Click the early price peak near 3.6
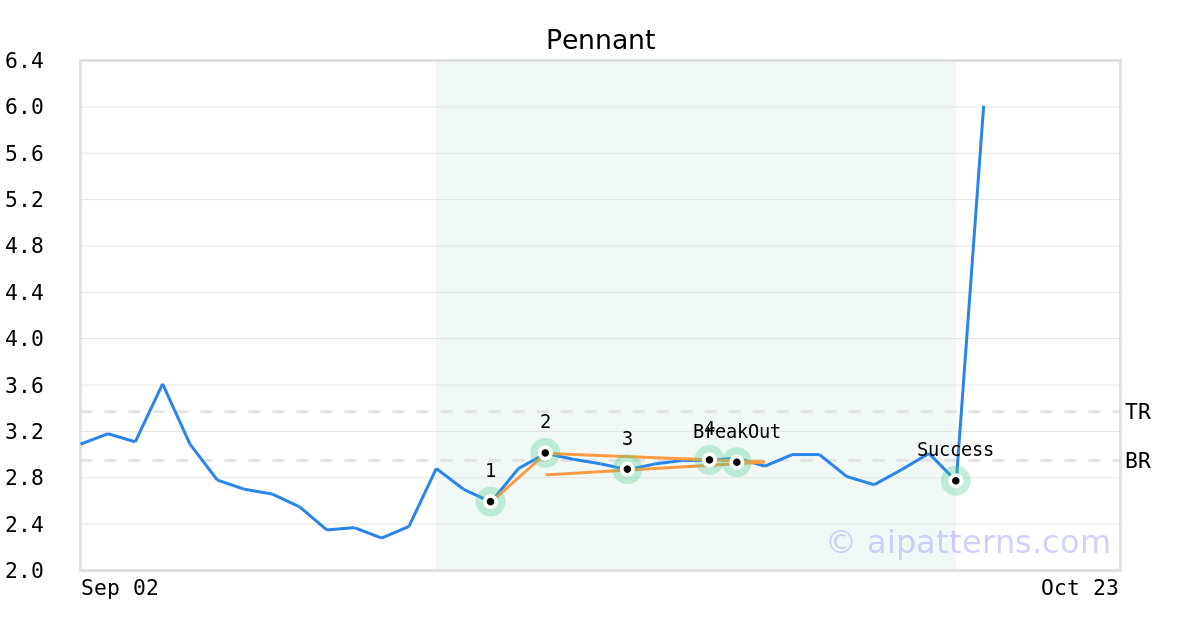The width and height of the screenshot is (1200, 630). coord(162,384)
